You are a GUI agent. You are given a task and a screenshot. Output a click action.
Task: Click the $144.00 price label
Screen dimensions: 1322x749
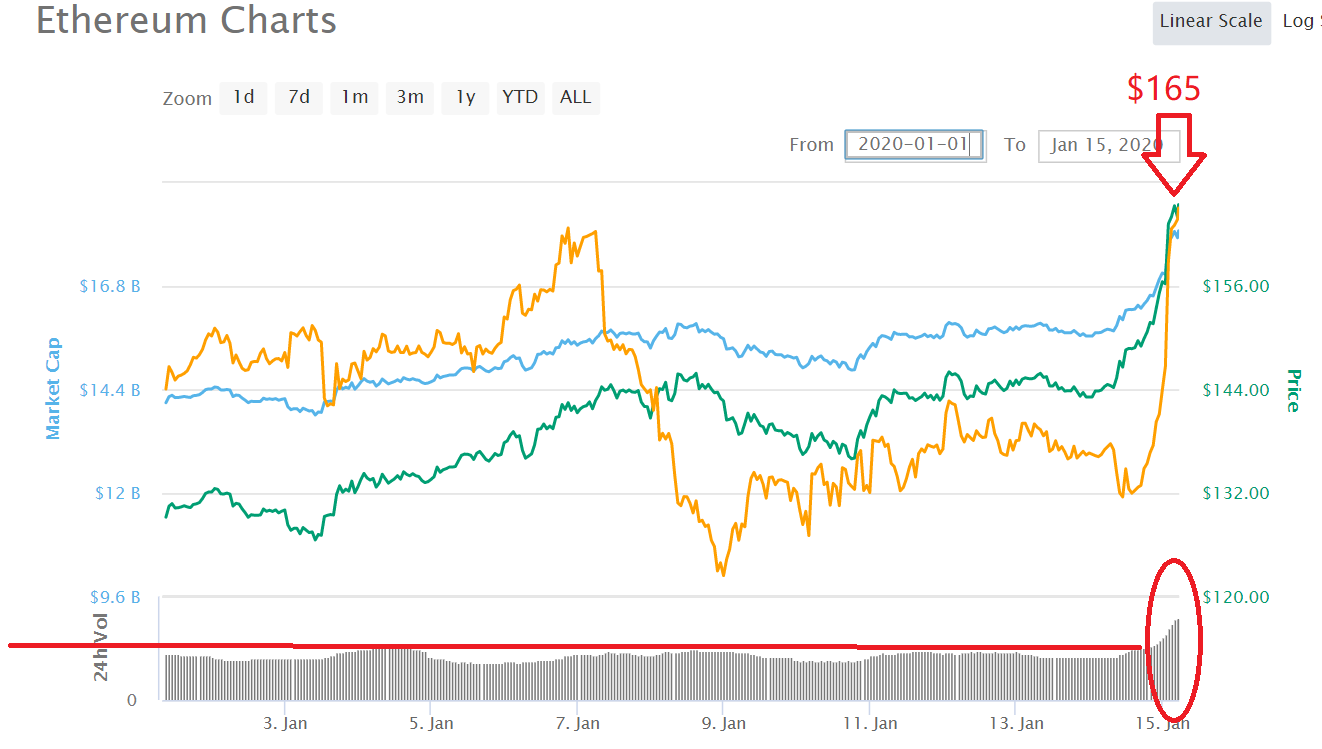(1236, 390)
